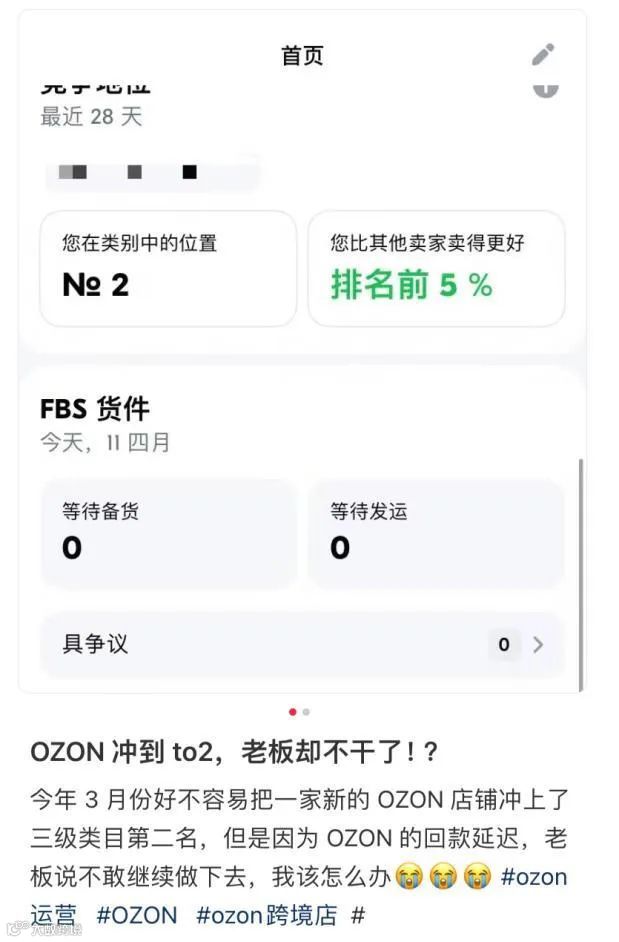Viewport: 619px width, 942px height.
Task: Tap the partially hidden gray info icon
Action: point(545,89)
